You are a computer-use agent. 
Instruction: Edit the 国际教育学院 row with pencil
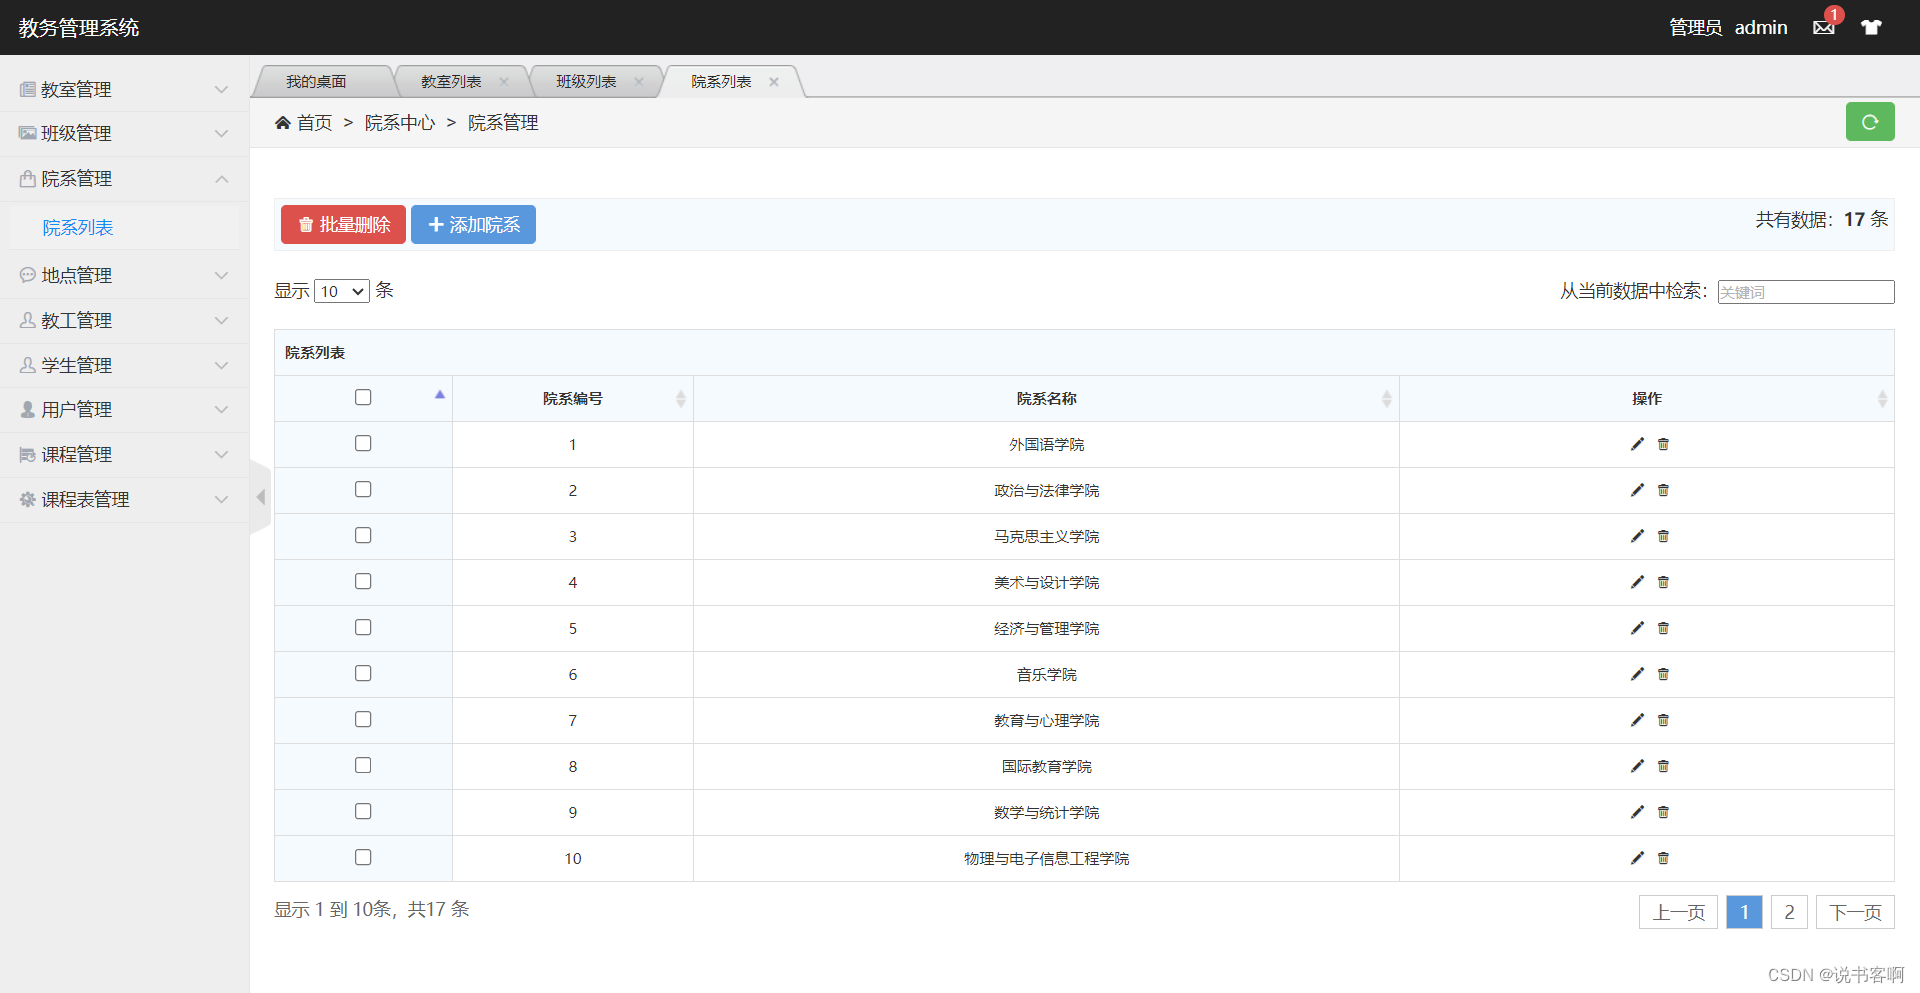(x=1637, y=766)
